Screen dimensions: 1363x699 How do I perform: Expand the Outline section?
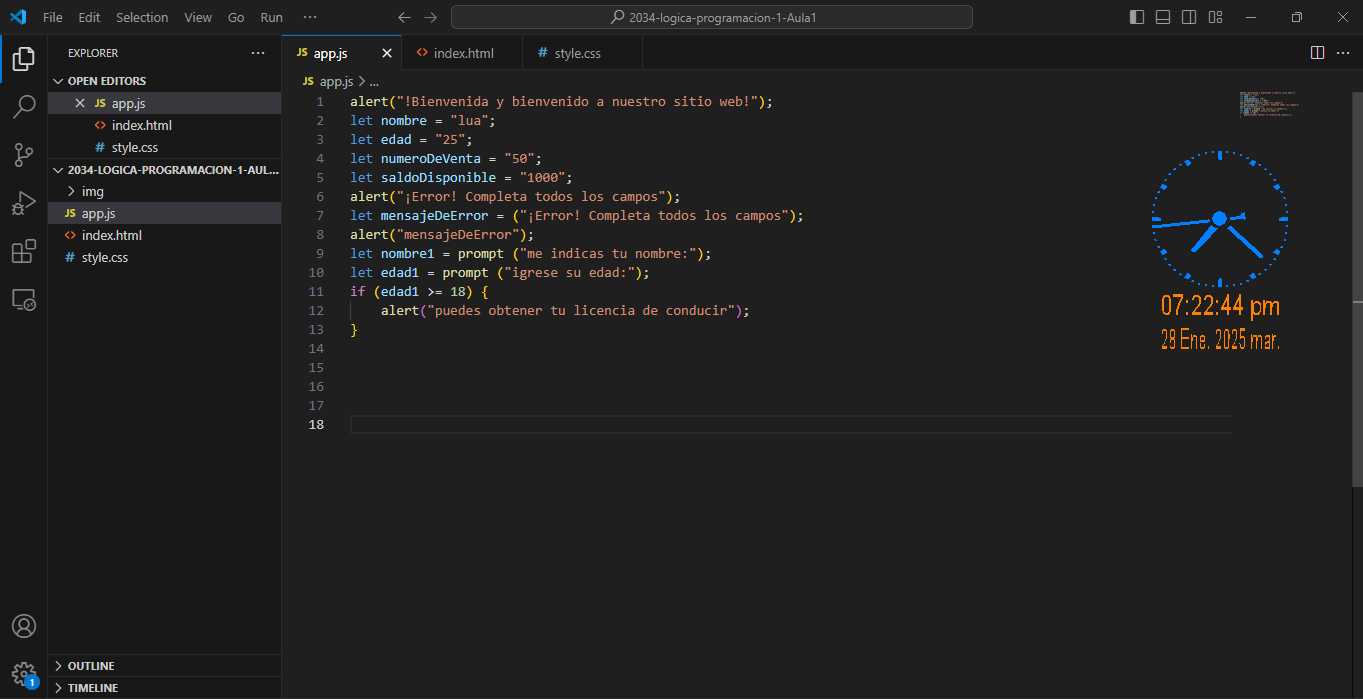click(164, 666)
